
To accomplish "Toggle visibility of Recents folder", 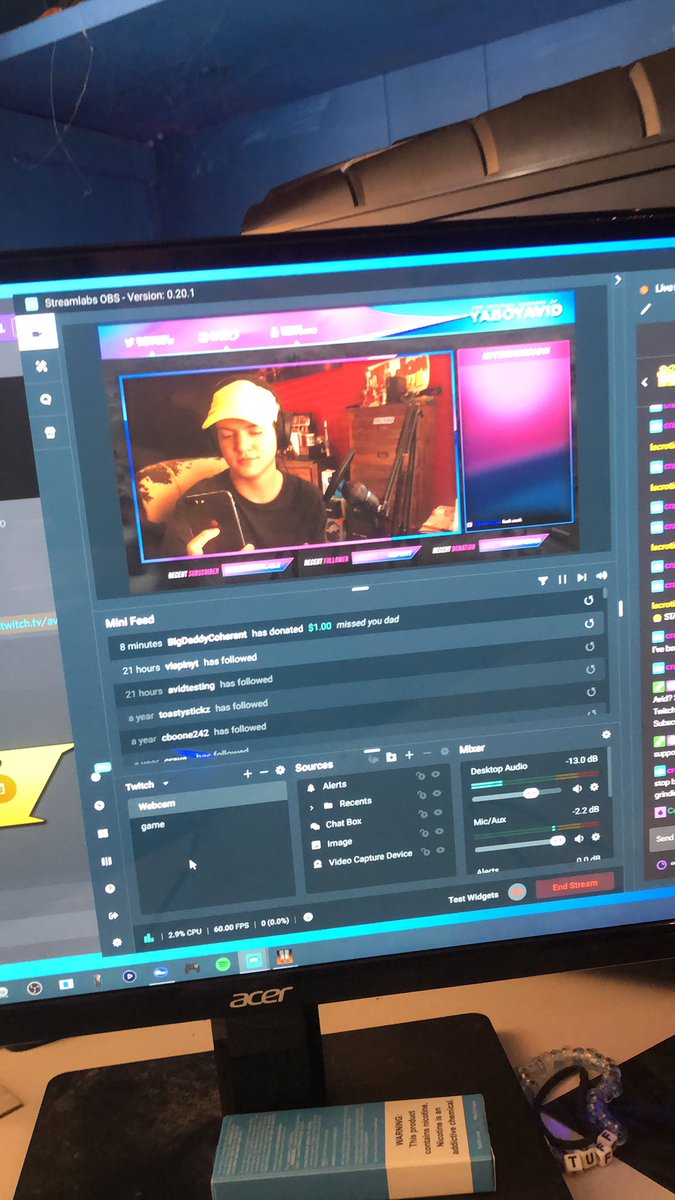I will tap(439, 793).
